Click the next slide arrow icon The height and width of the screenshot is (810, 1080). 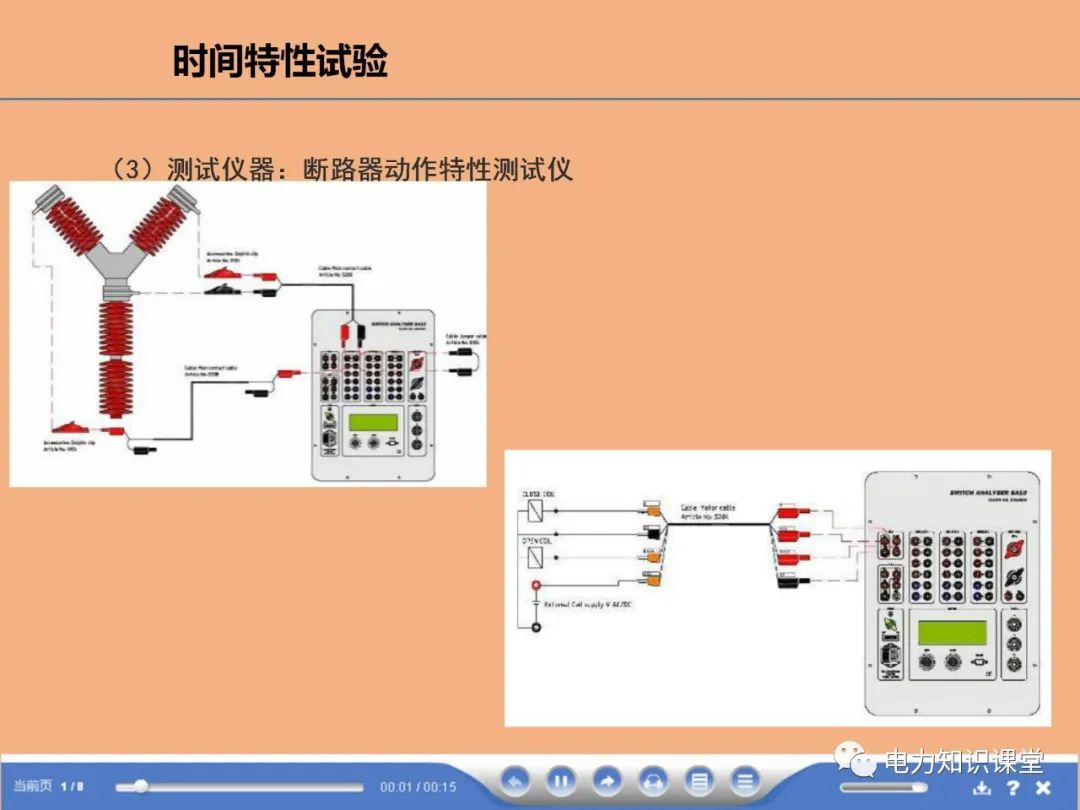coord(608,783)
